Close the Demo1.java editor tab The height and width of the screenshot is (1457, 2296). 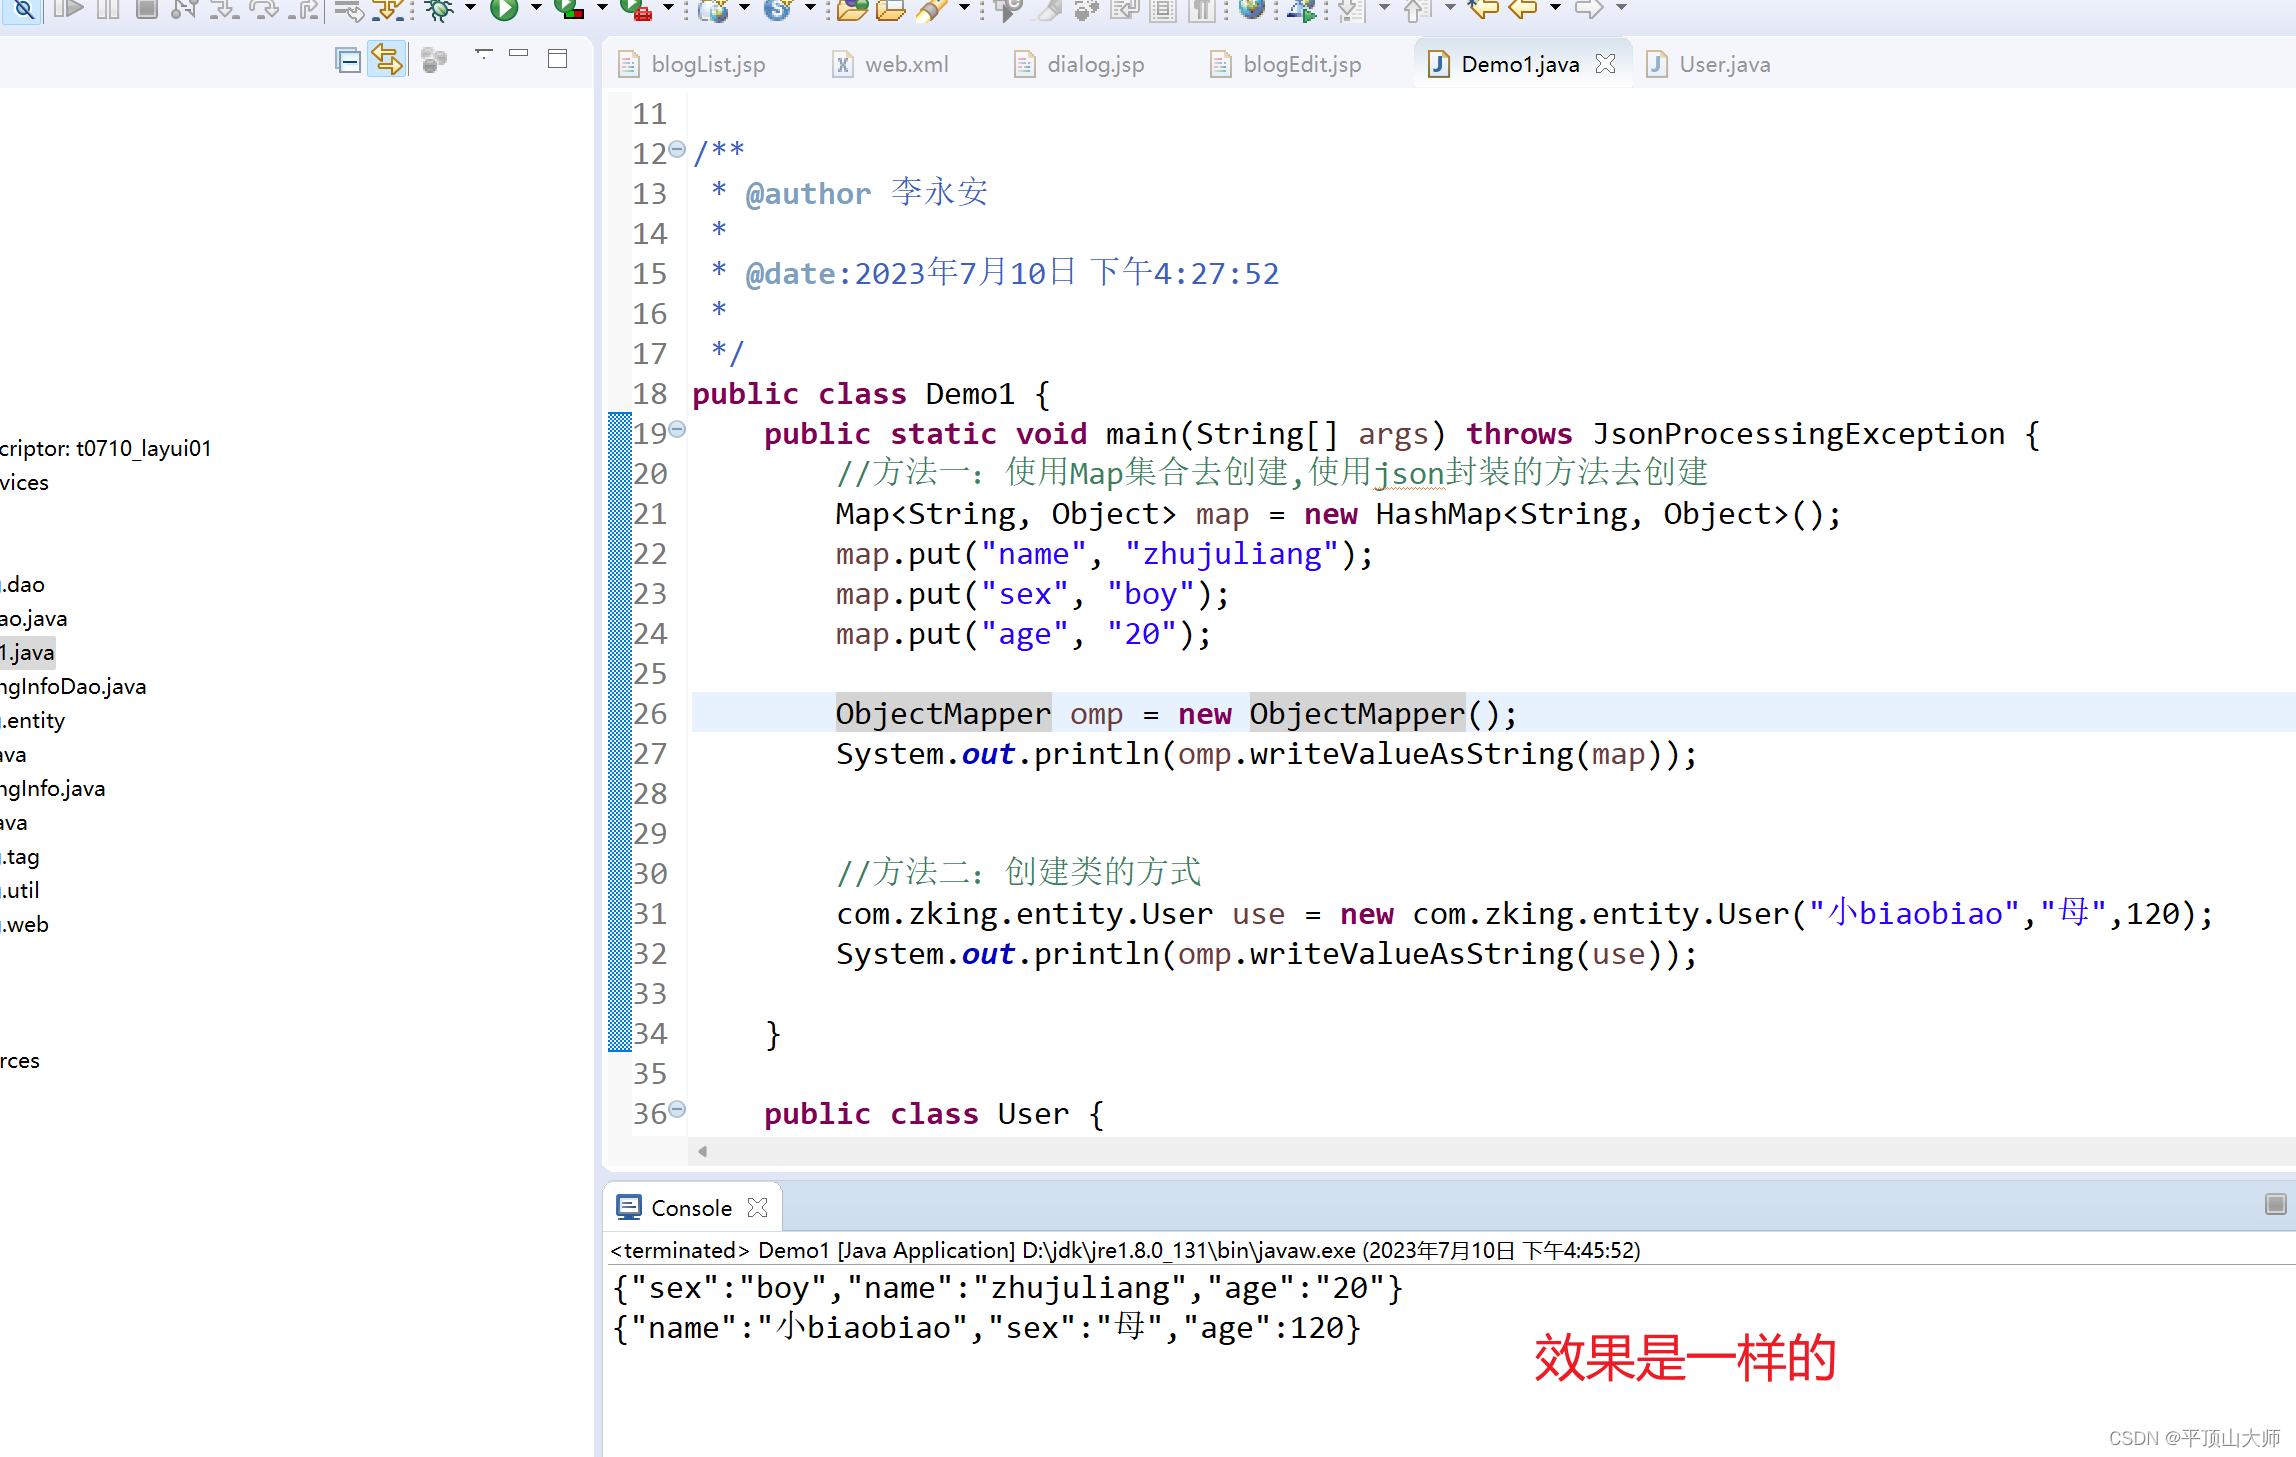point(1605,64)
